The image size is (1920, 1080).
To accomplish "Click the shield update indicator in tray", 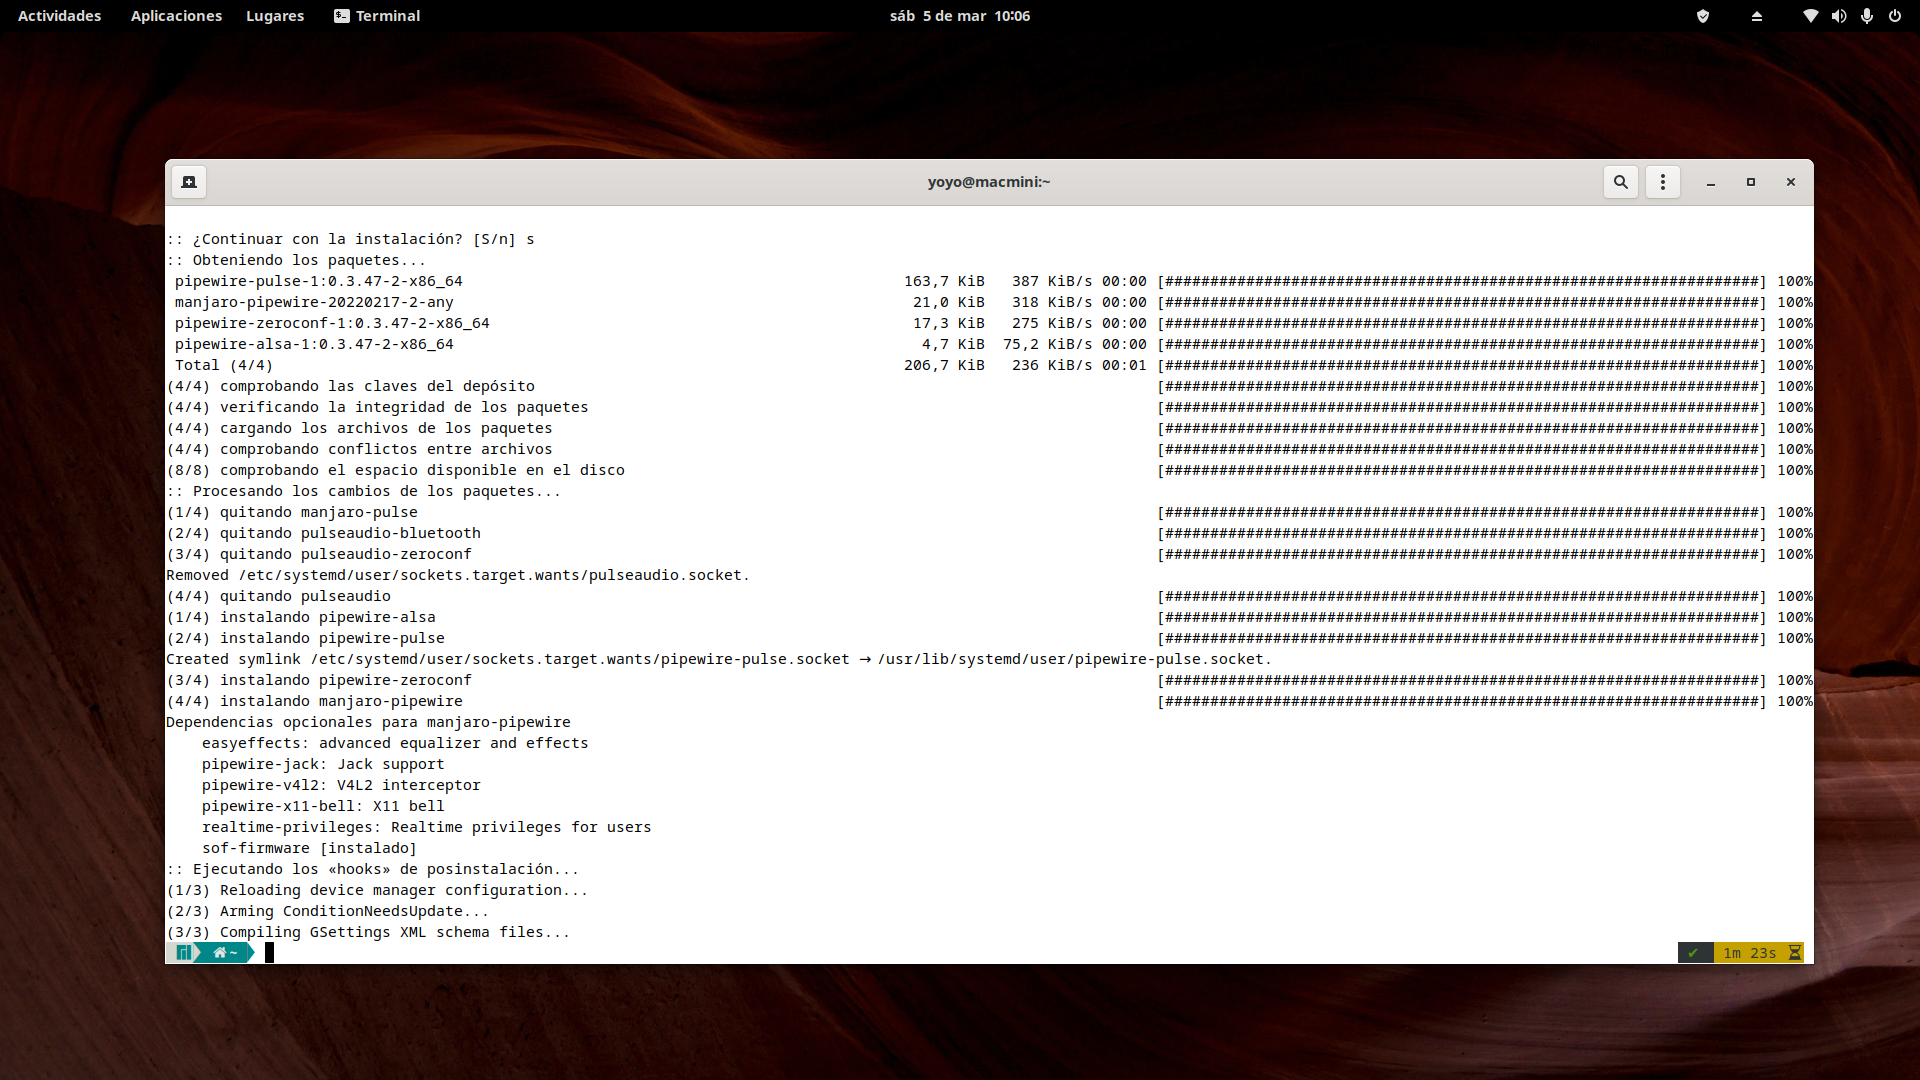I will [x=1703, y=16].
